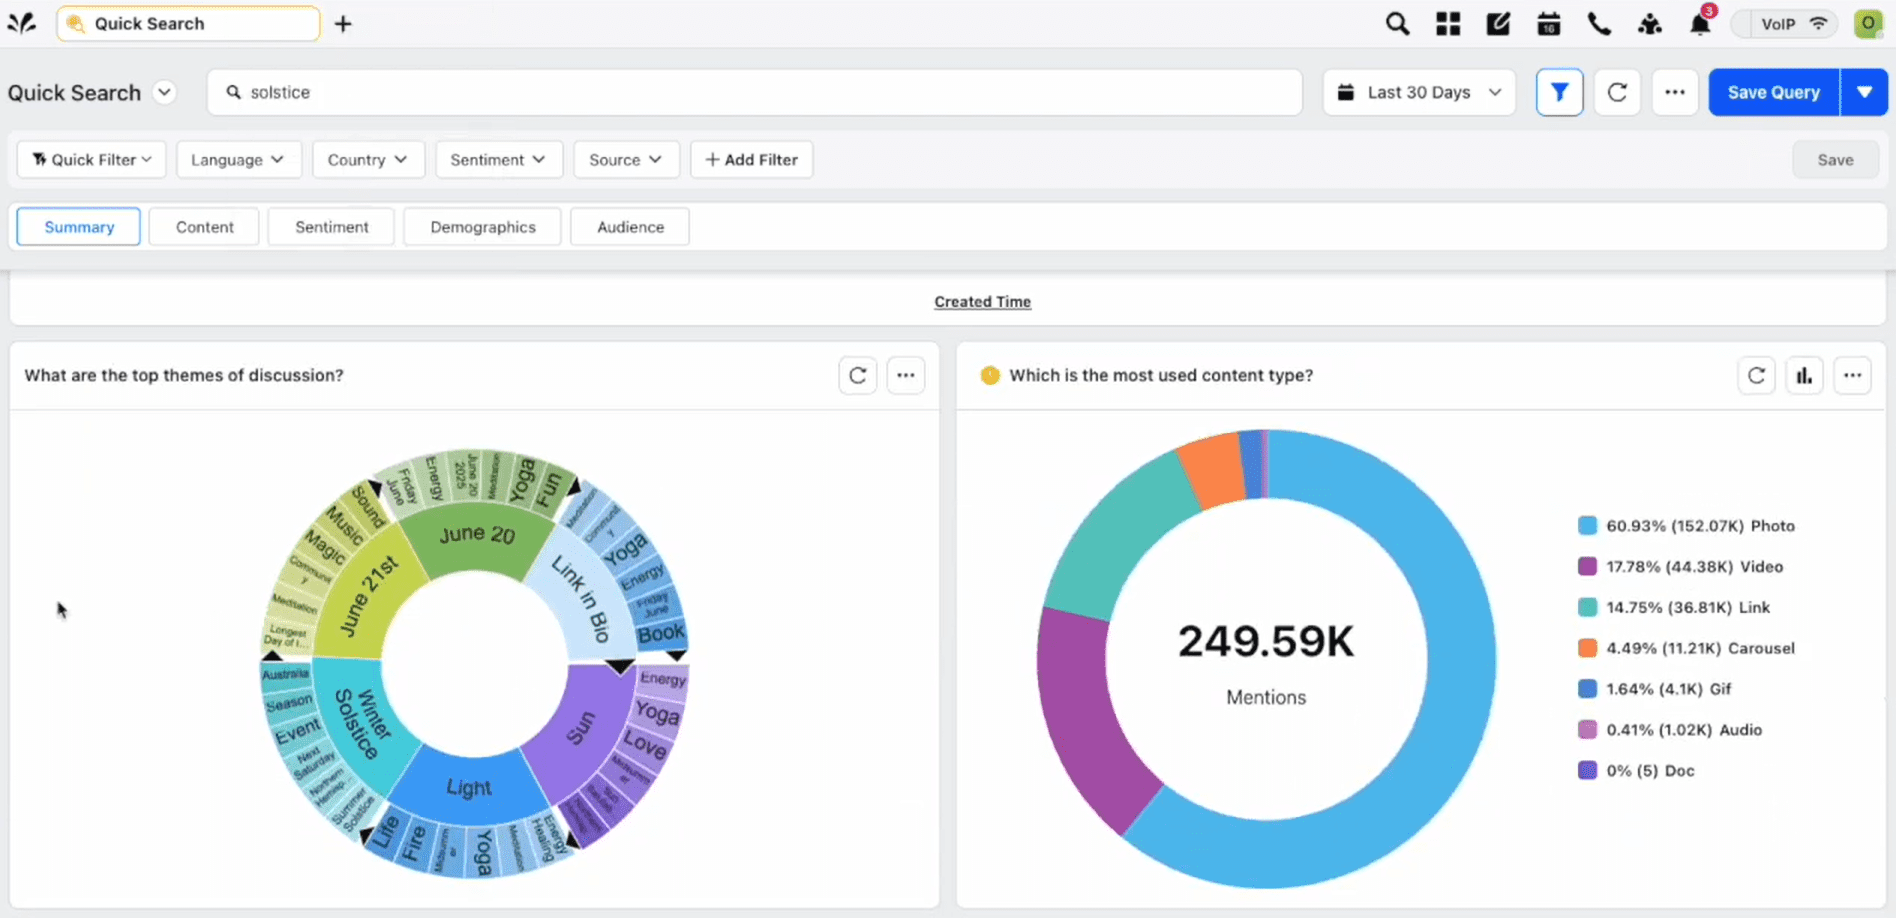1896x918 pixels.
Task: Open the Audience tab
Action: 629,226
